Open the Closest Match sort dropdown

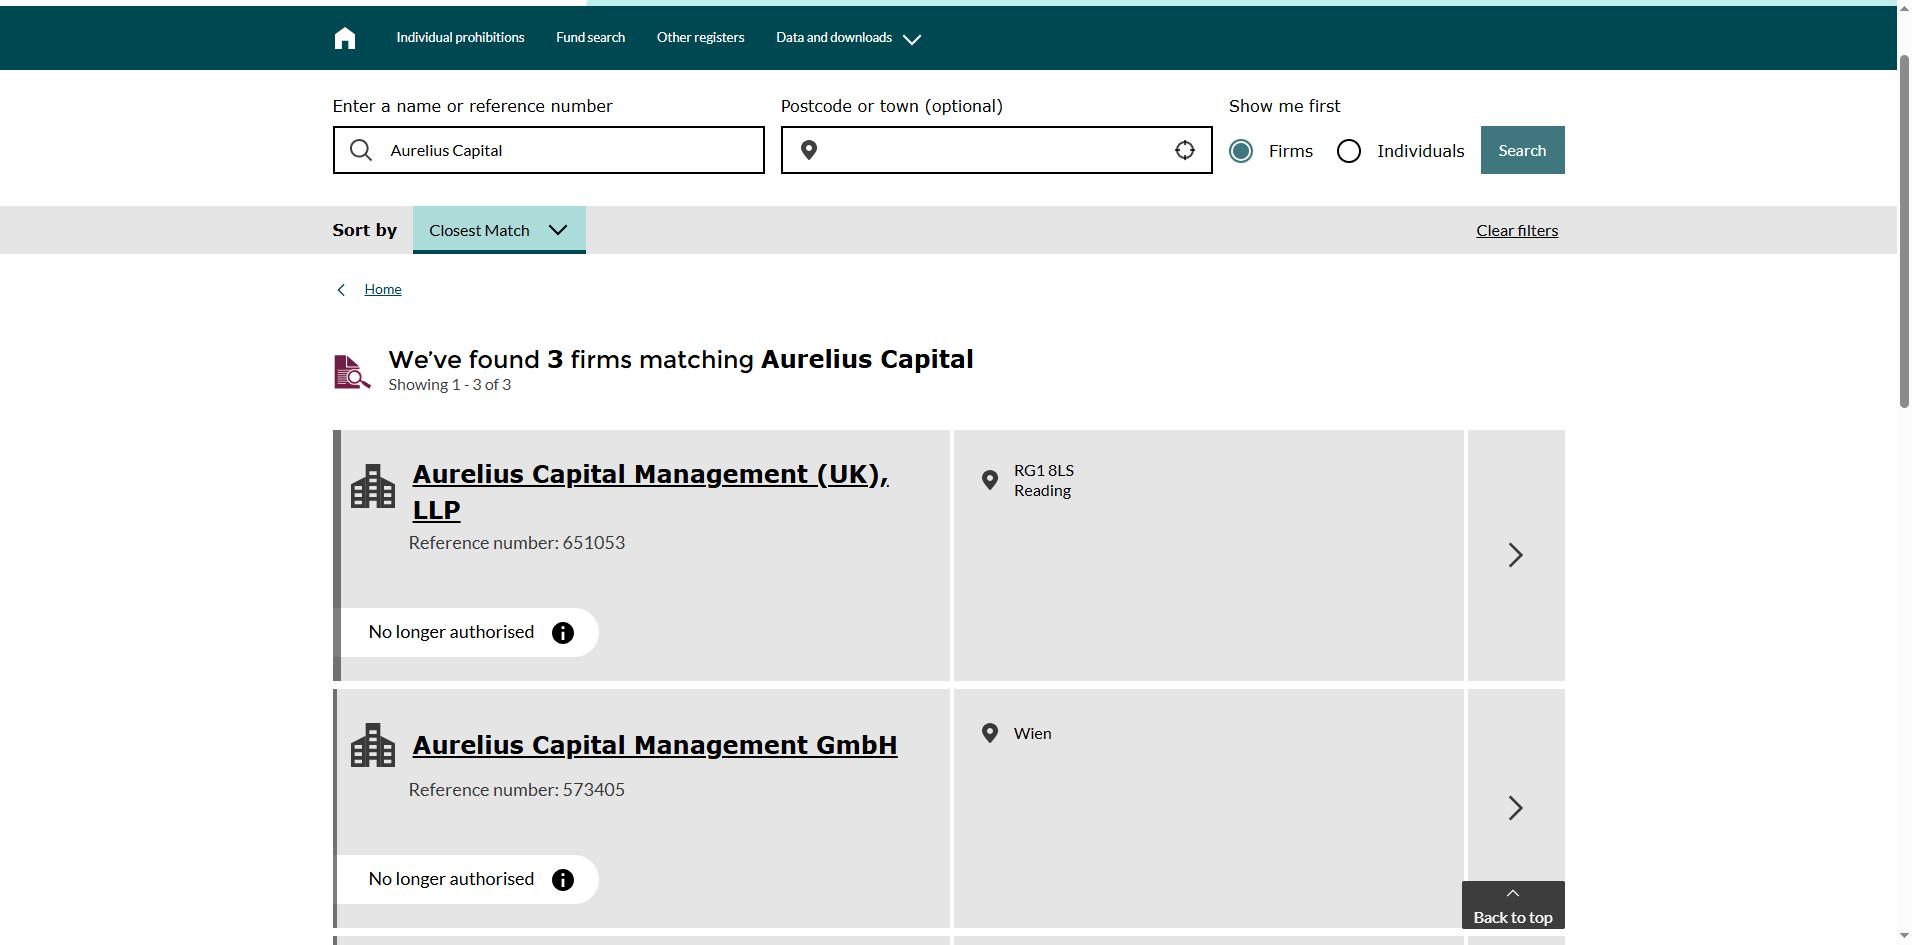[498, 230]
